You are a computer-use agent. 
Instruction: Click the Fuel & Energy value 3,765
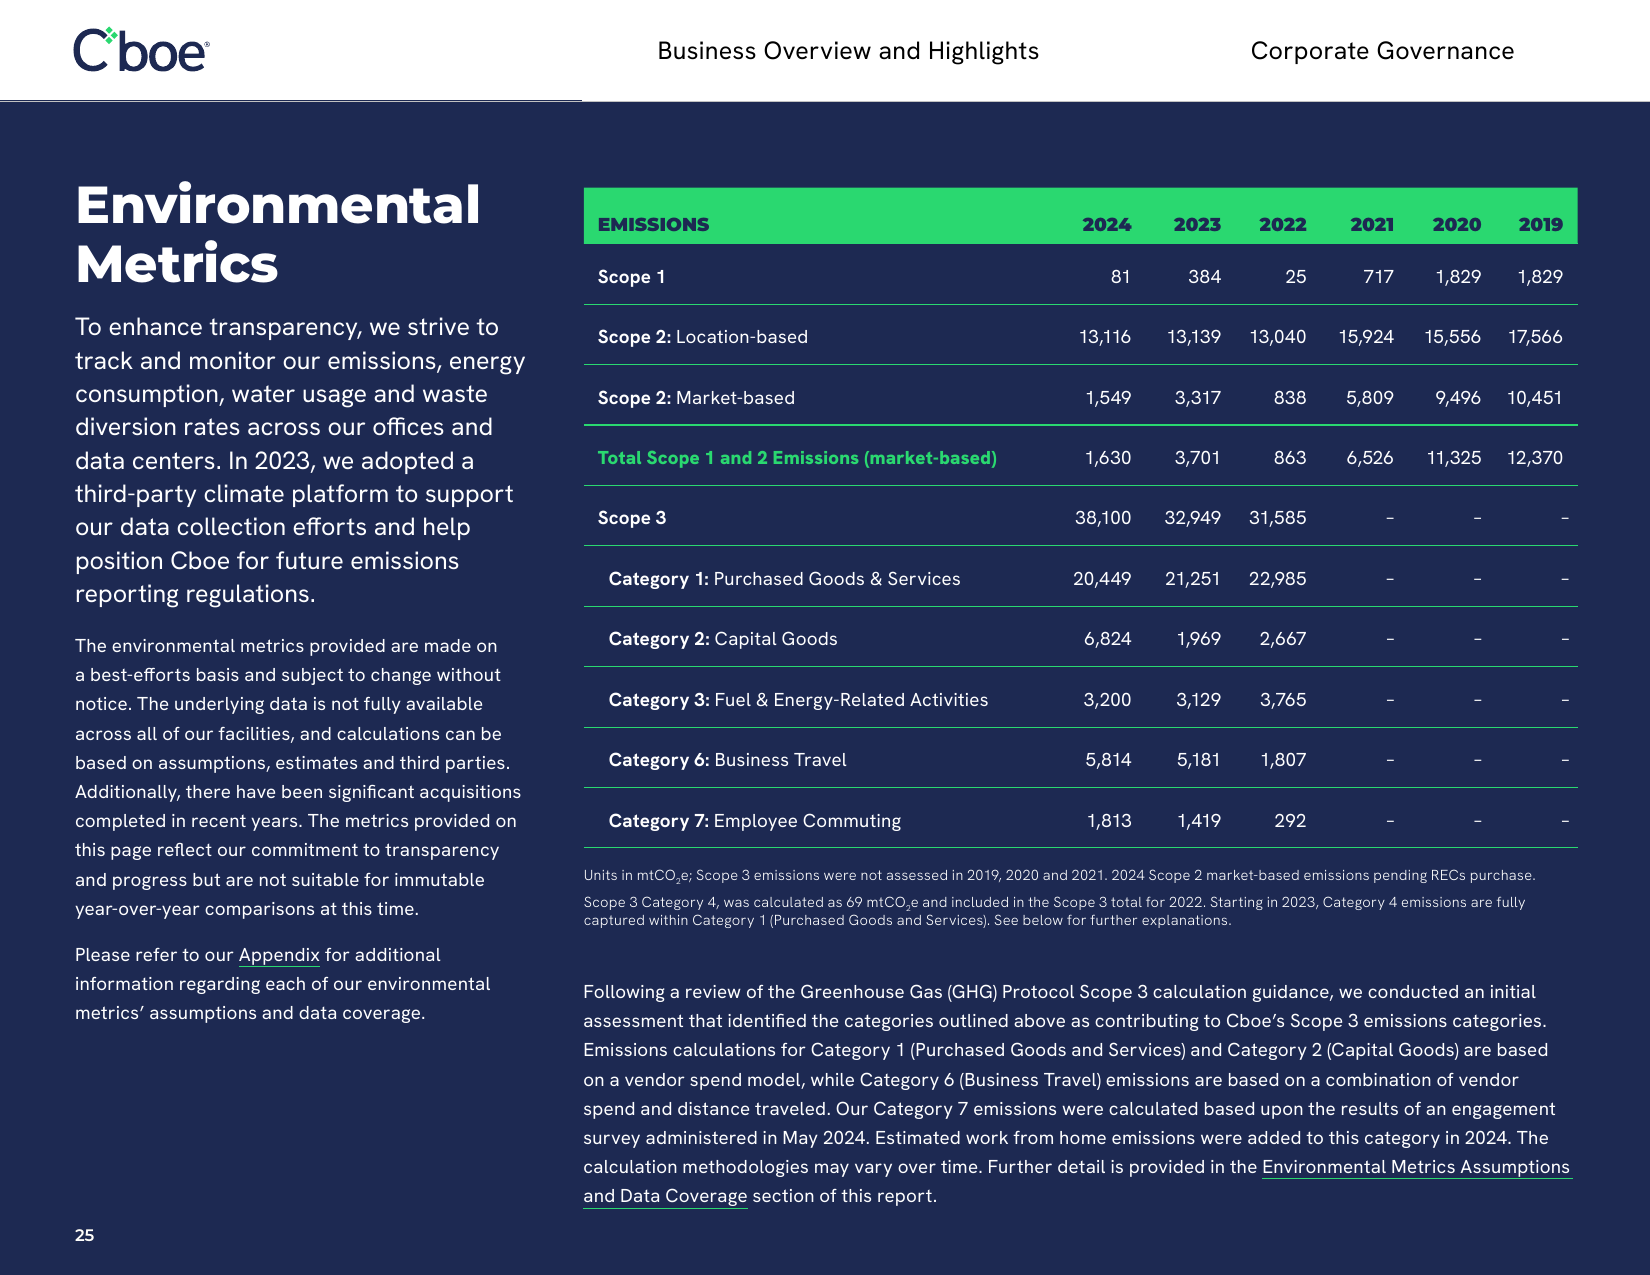[x=1283, y=700]
